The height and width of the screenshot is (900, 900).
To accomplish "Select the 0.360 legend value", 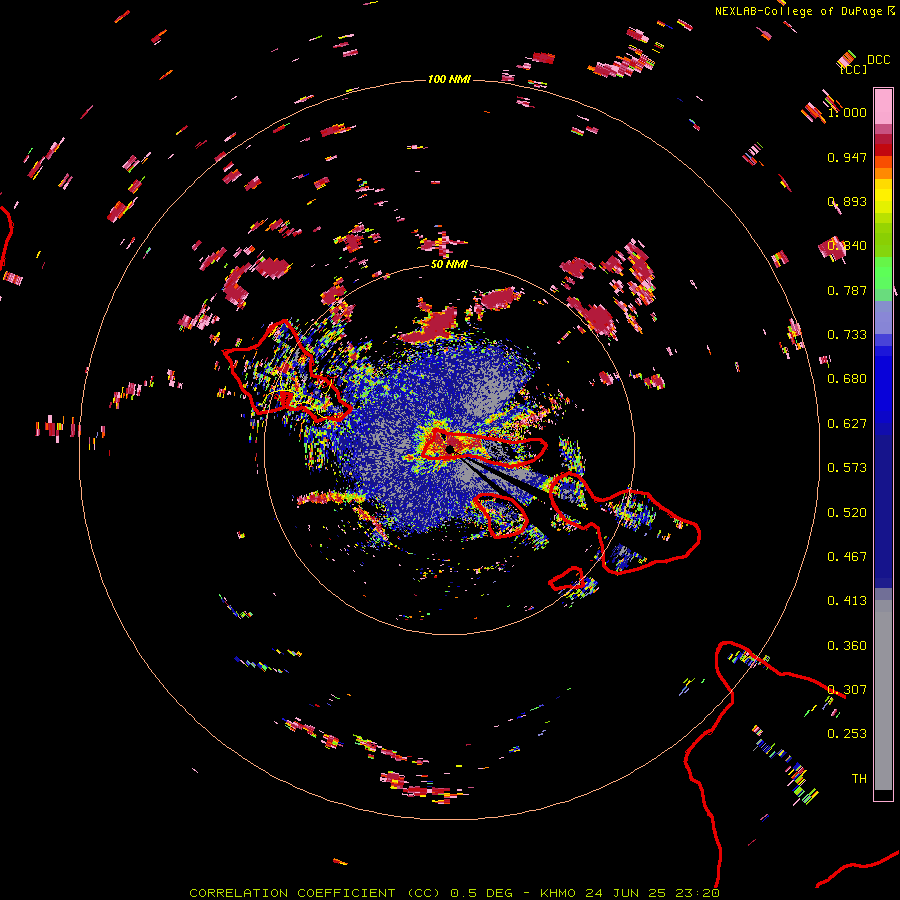I will click(x=847, y=646).
